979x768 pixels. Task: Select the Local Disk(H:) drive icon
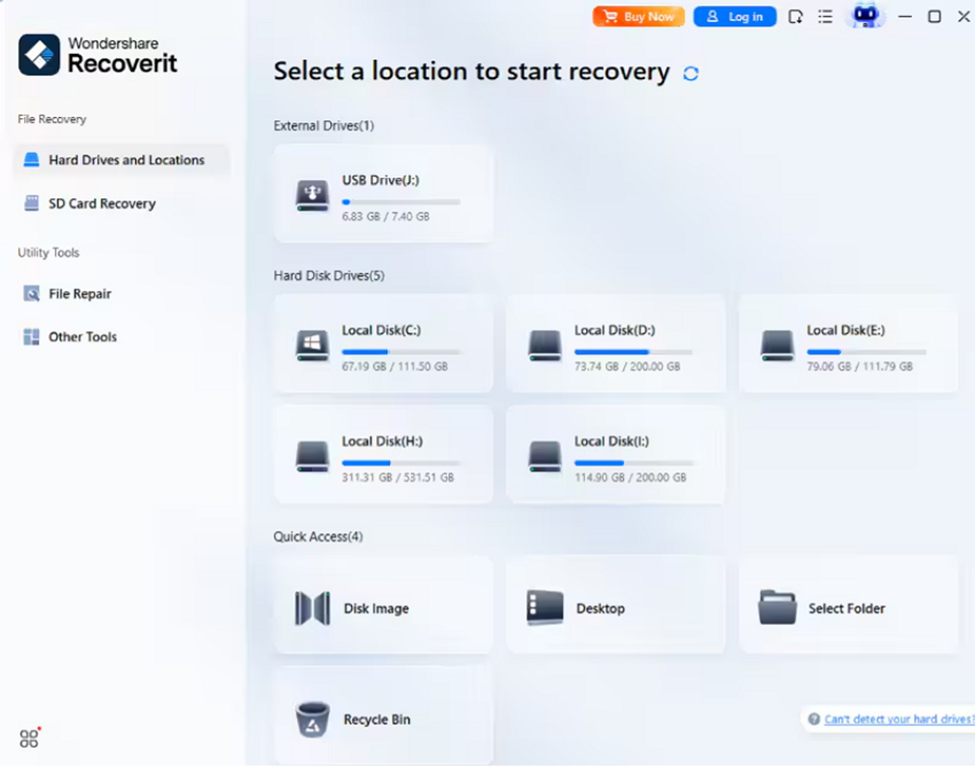[x=313, y=458]
